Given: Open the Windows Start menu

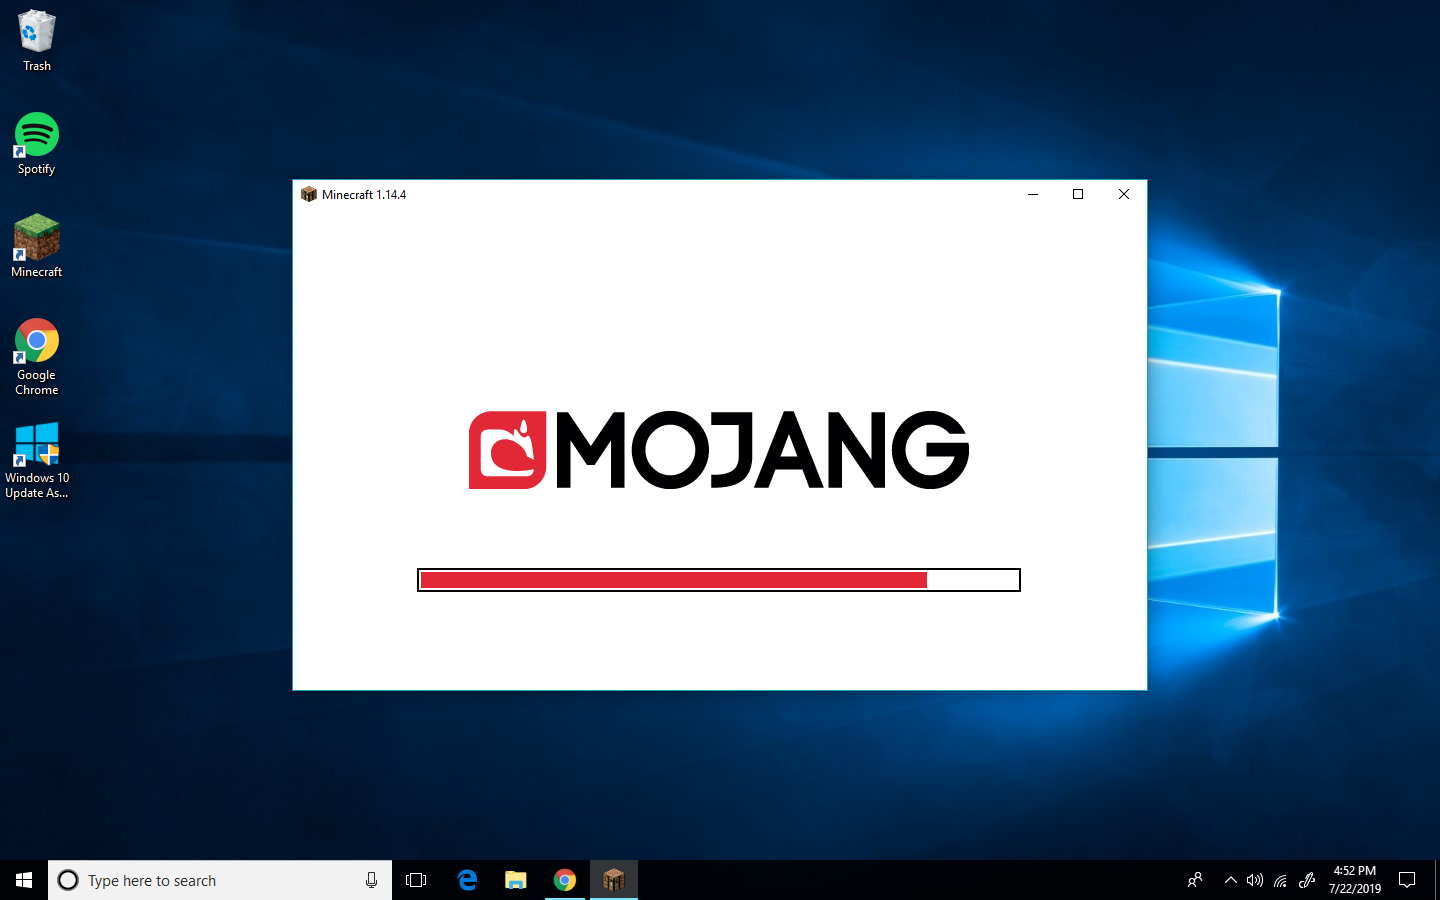Looking at the screenshot, I should tap(24, 880).
